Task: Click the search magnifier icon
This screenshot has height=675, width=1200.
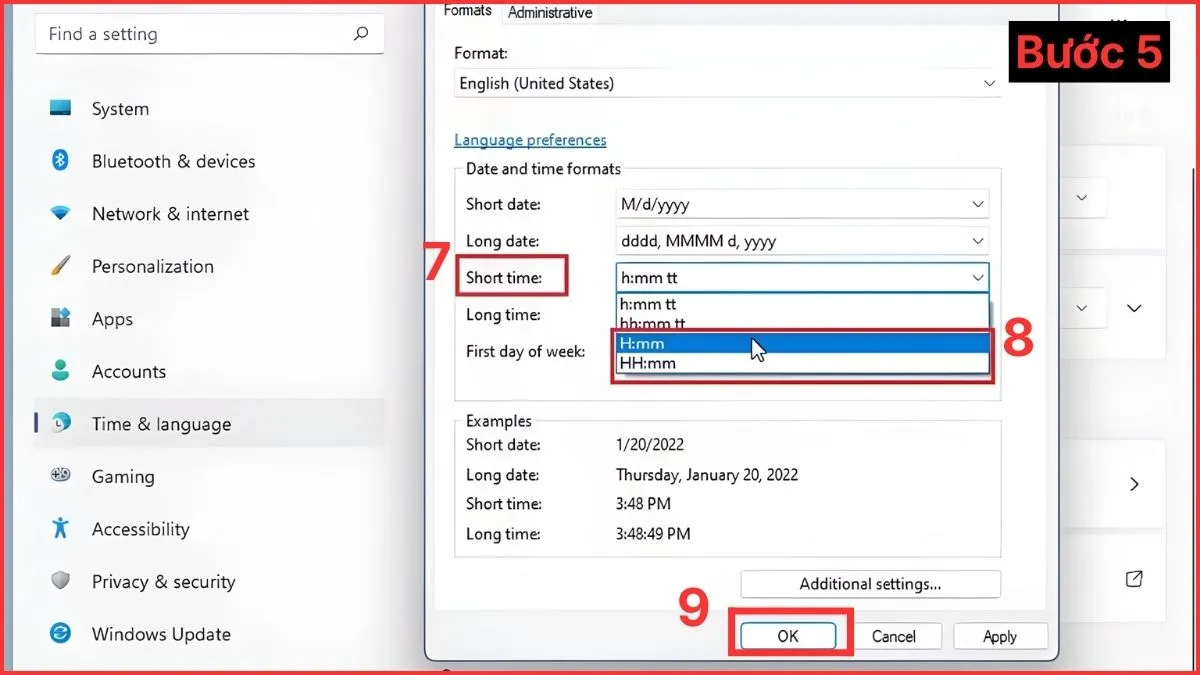Action: (360, 33)
